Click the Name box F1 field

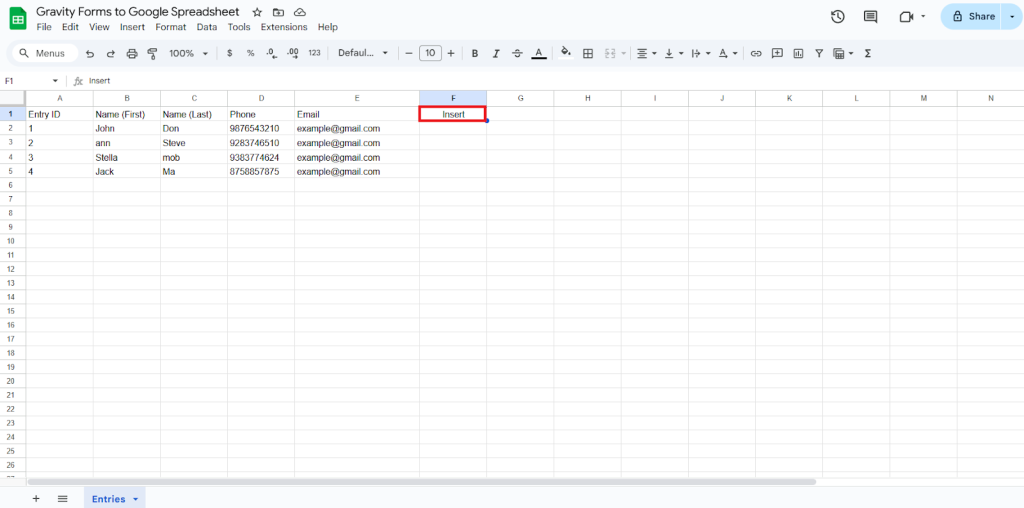point(26,81)
